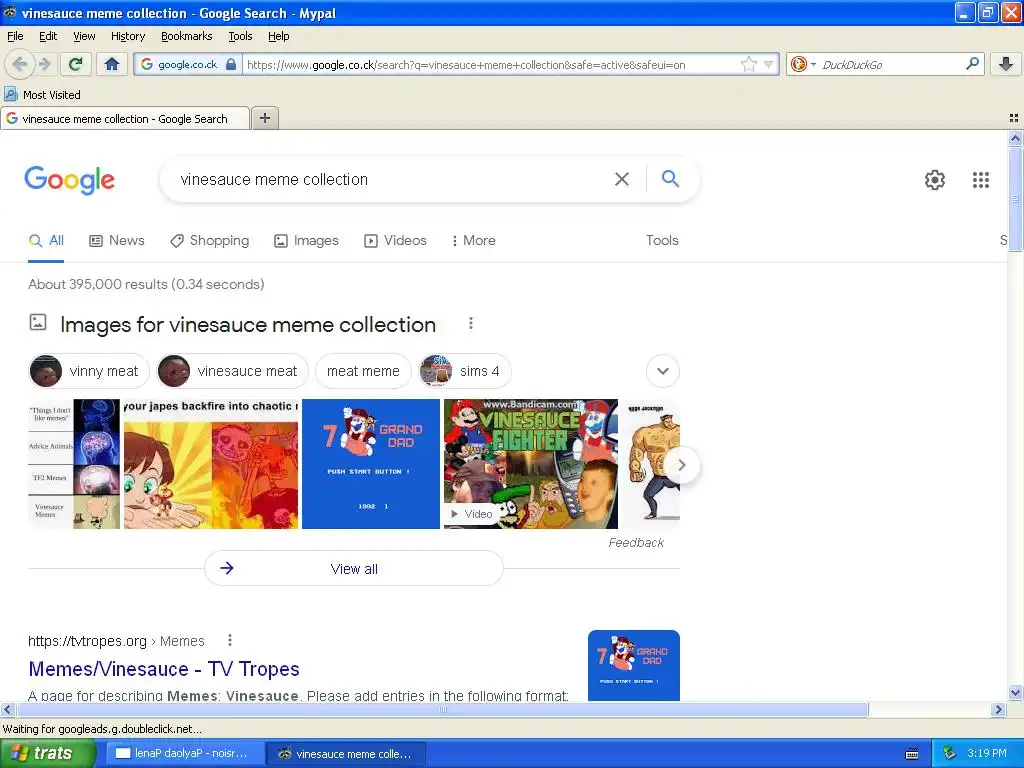The width and height of the screenshot is (1024, 768).
Task: Click the magnifier in DuckDuckGo search box
Action: [x=972, y=64]
